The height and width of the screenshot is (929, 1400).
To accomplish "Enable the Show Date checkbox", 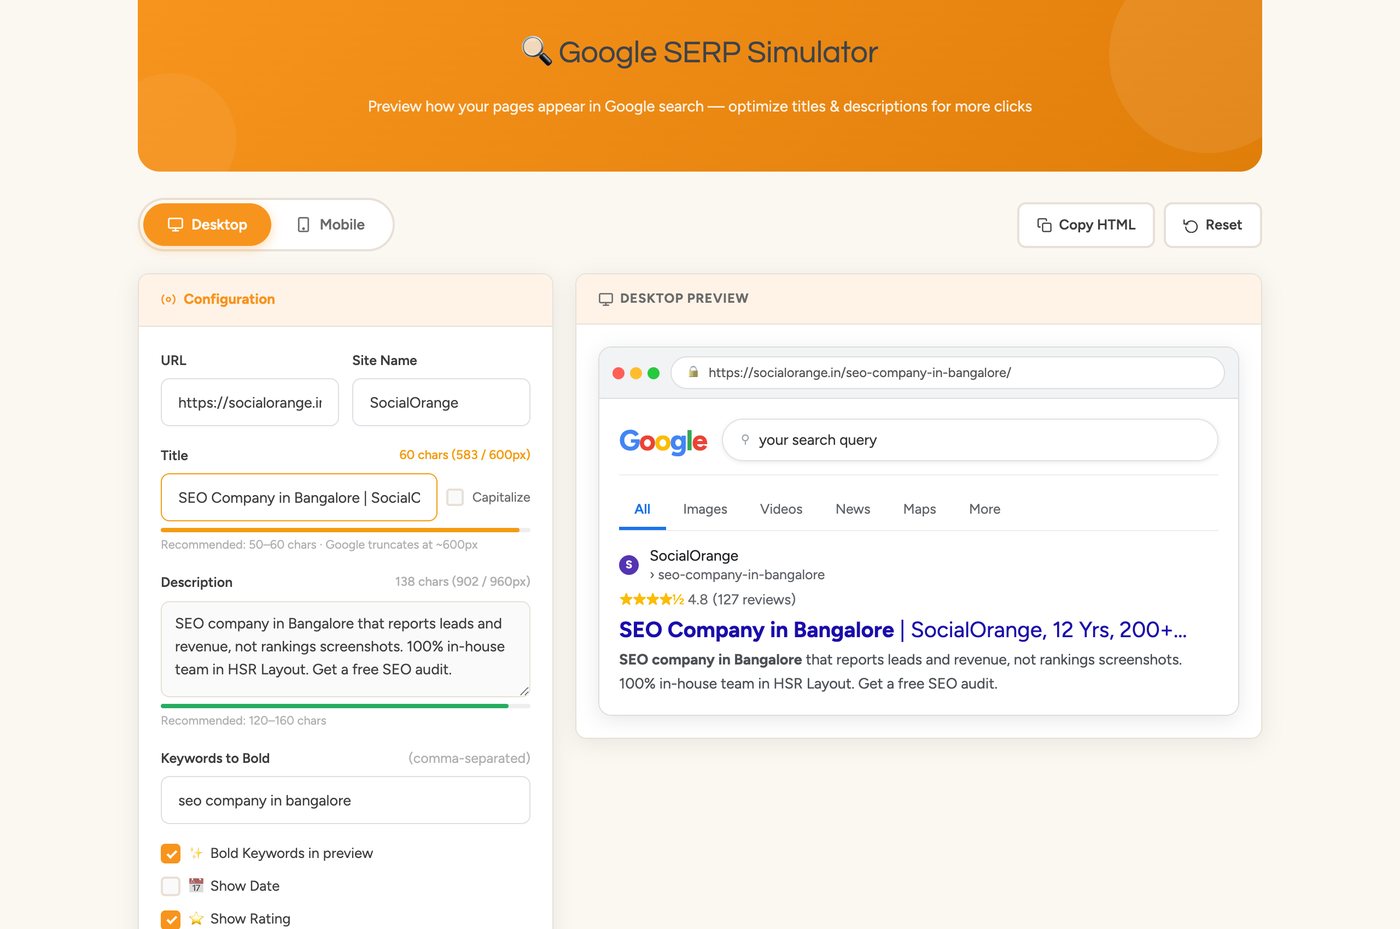I will pos(171,886).
